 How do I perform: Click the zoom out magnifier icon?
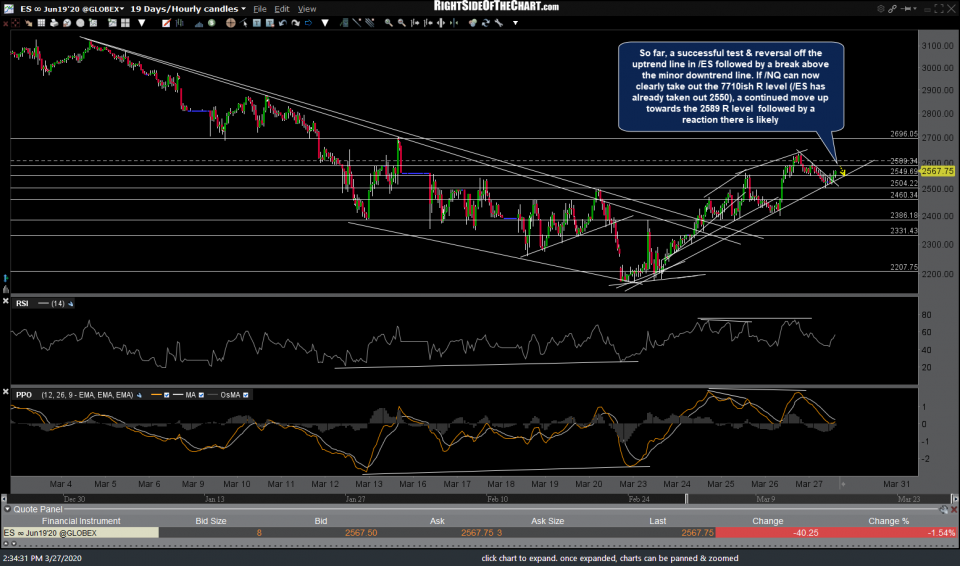(401, 23)
